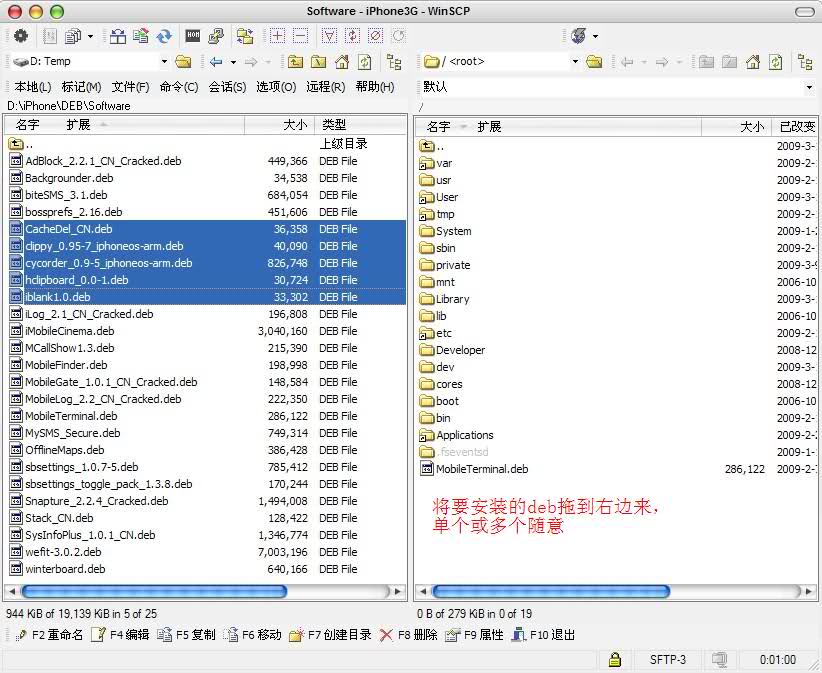Go to local root directory icon
The image size is (822, 673).
point(318,62)
